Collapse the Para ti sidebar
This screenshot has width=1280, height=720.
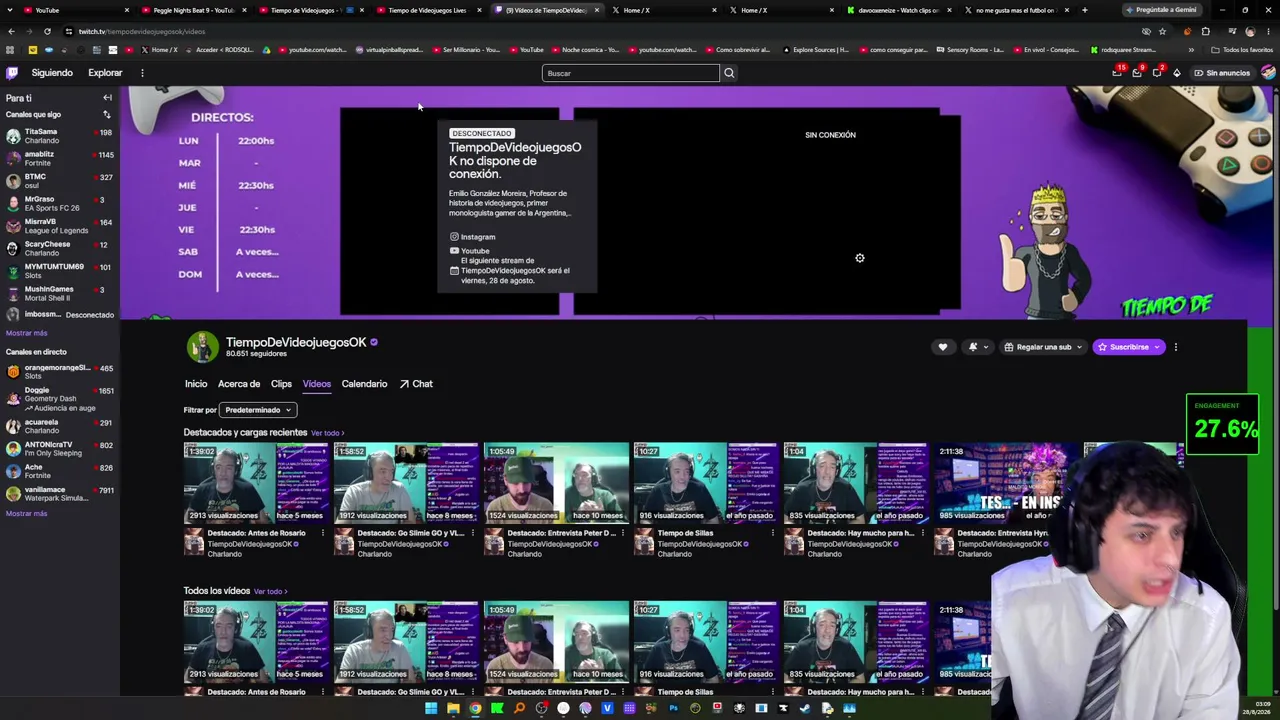tap(107, 98)
